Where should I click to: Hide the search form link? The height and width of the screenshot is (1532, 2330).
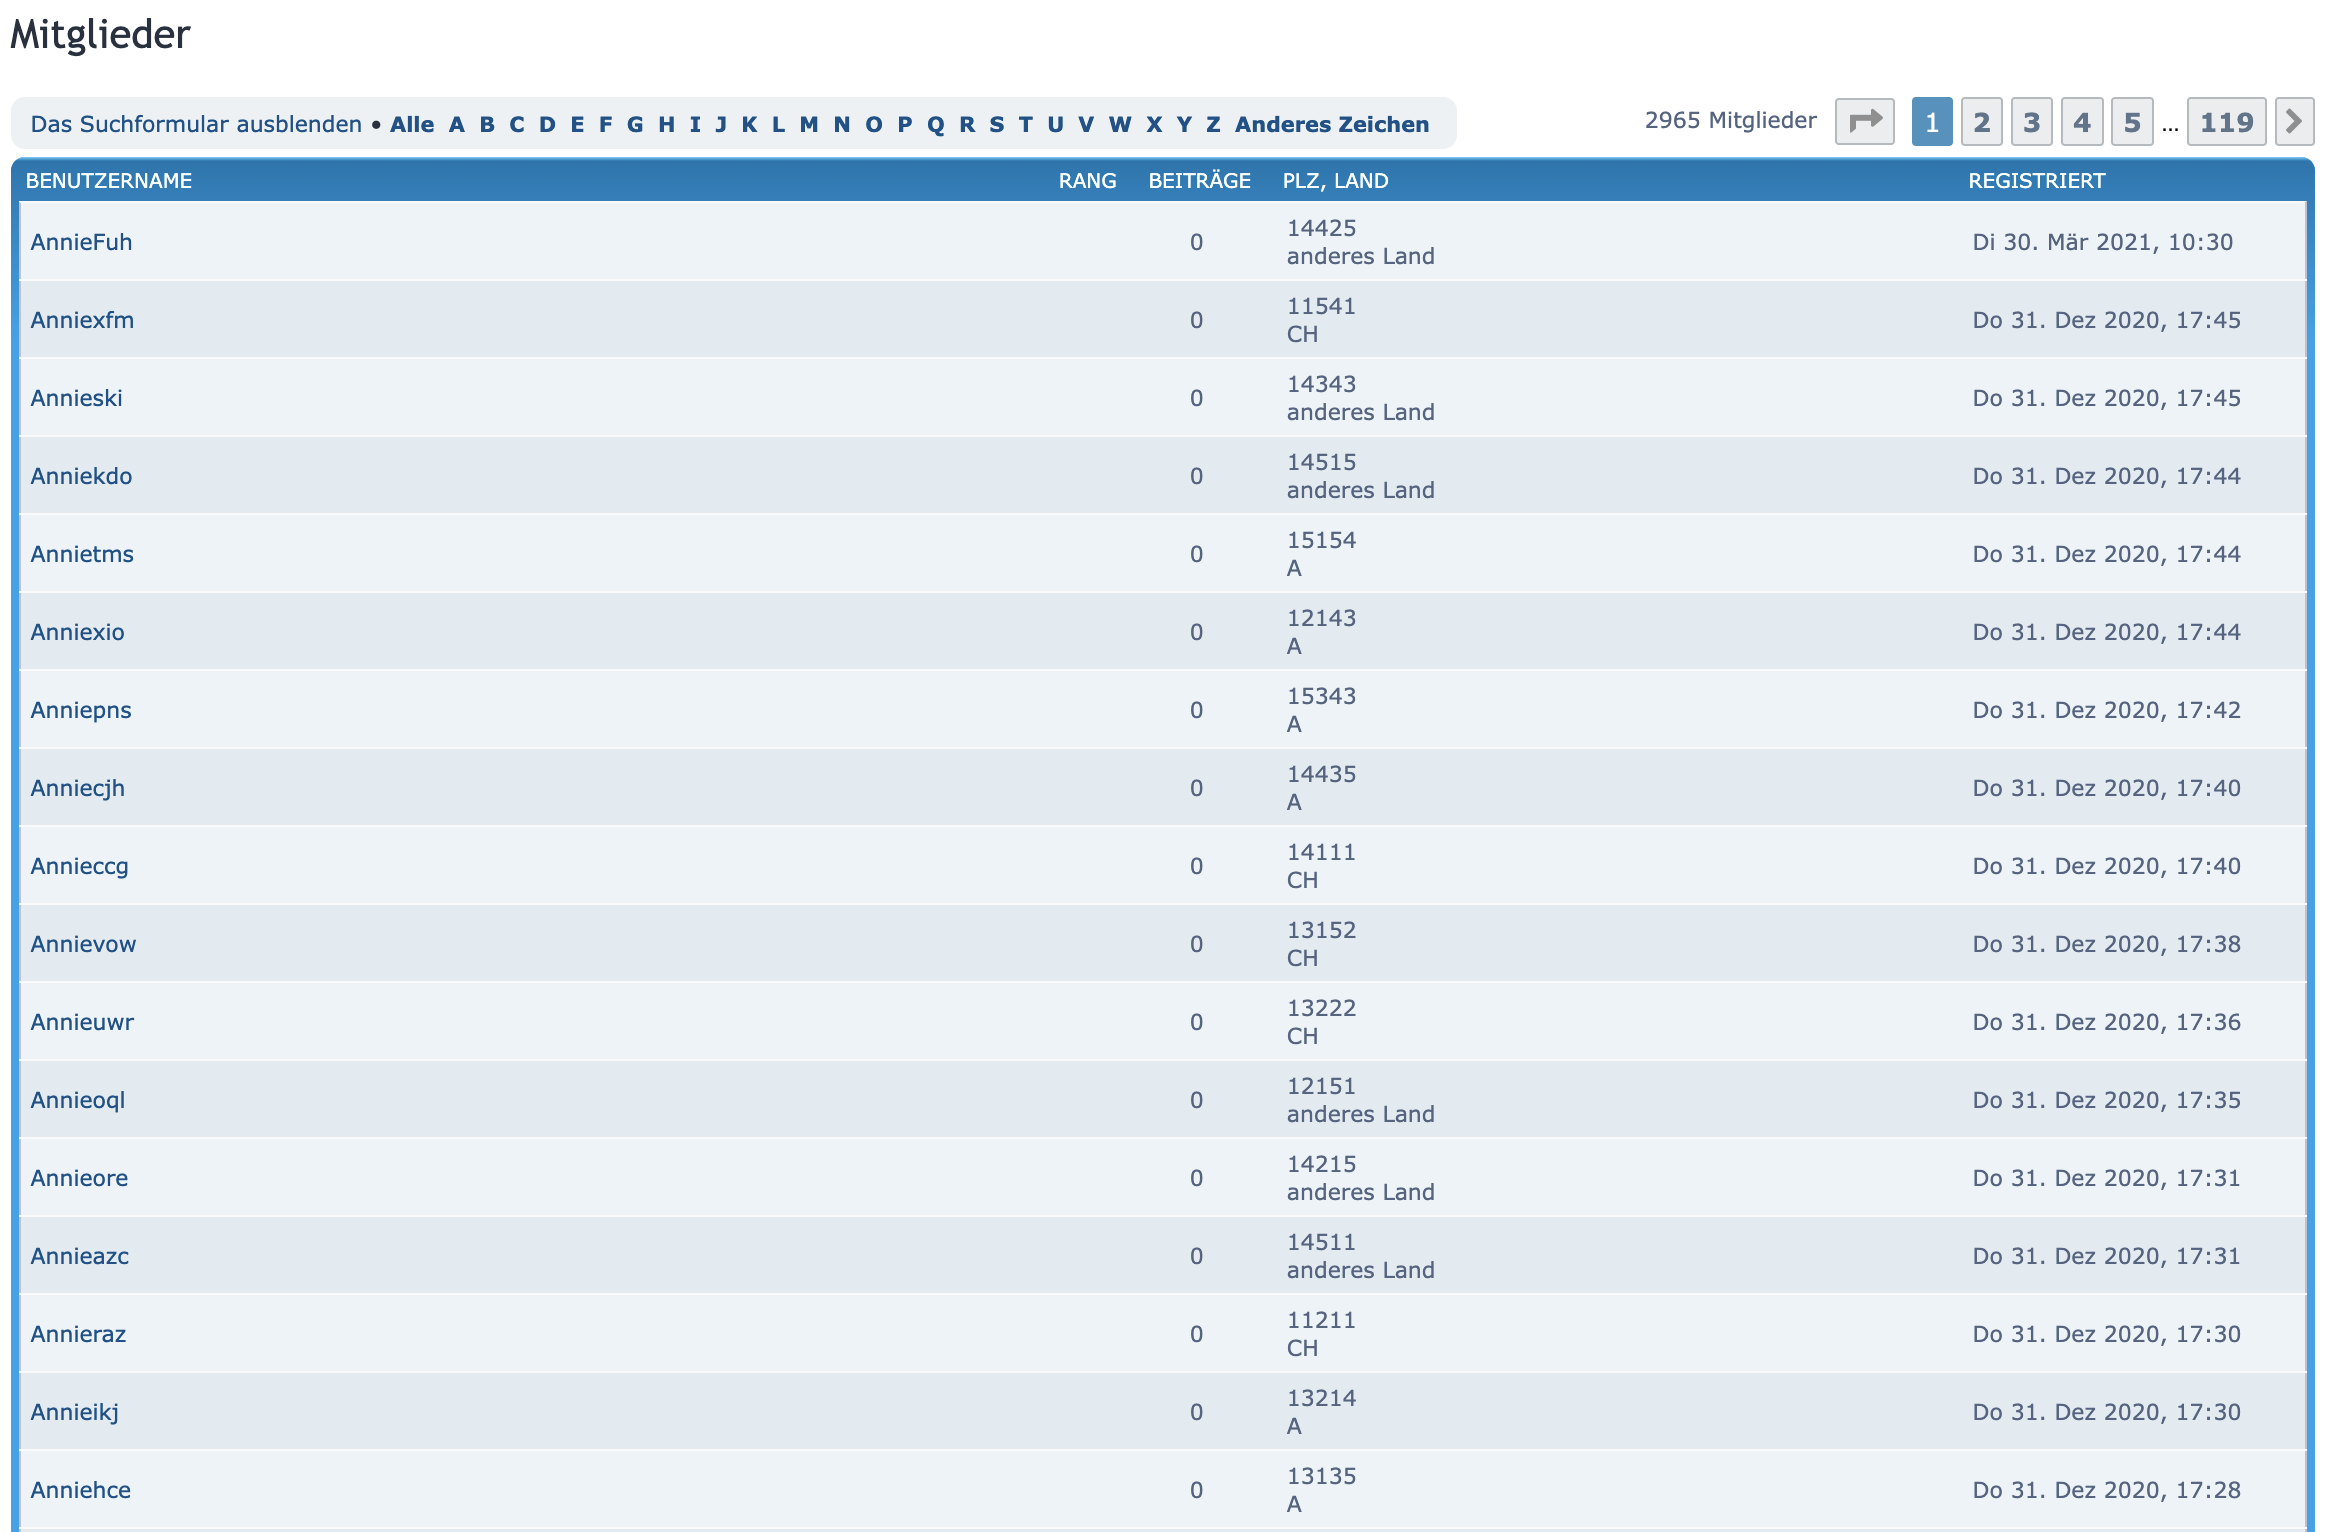(196, 124)
